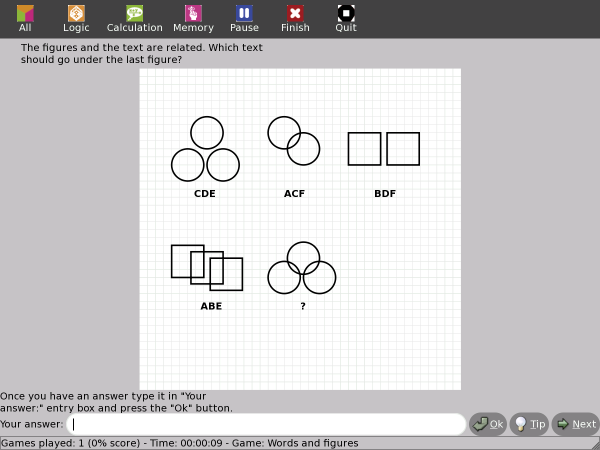
Task: Click the two separate squares above BDF
Action: tap(384, 149)
